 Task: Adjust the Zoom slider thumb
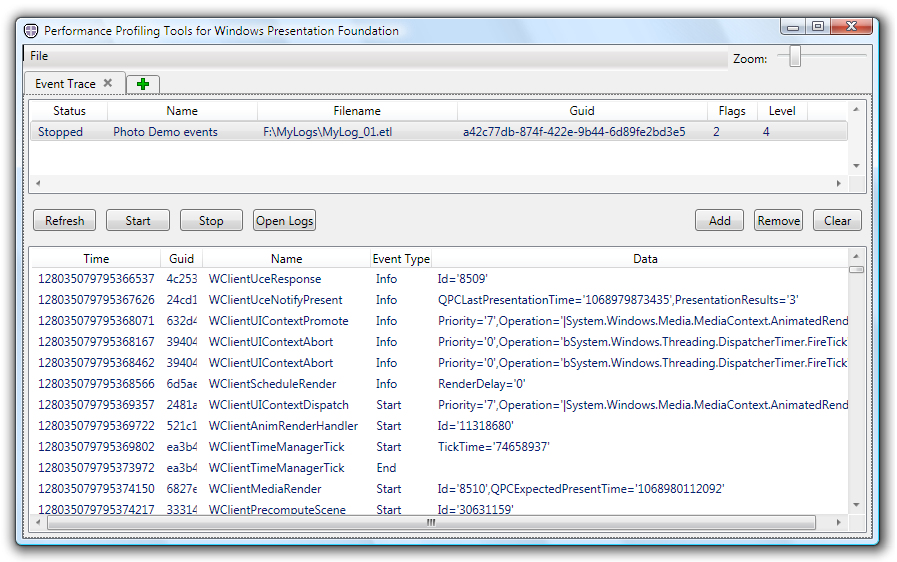click(795, 57)
